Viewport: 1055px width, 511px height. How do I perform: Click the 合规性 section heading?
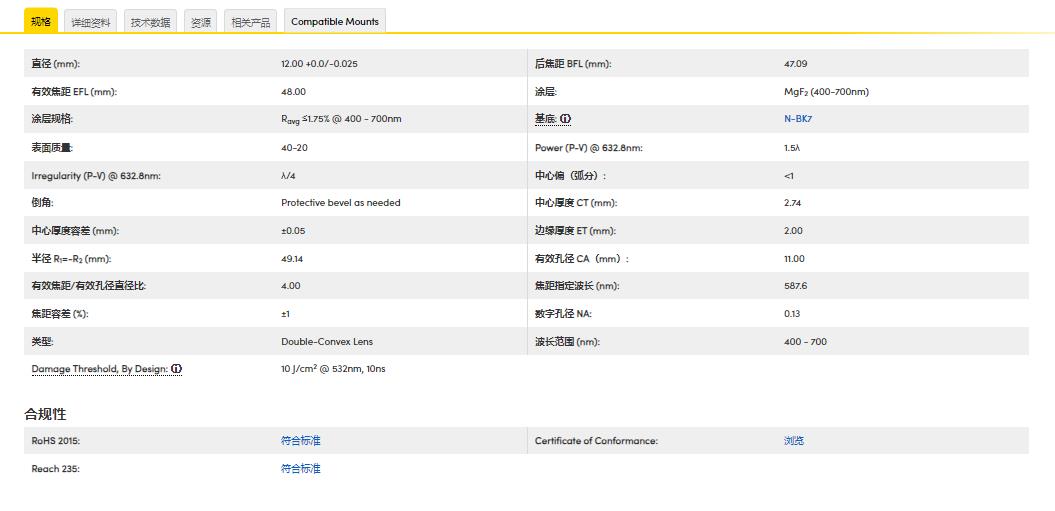46,414
